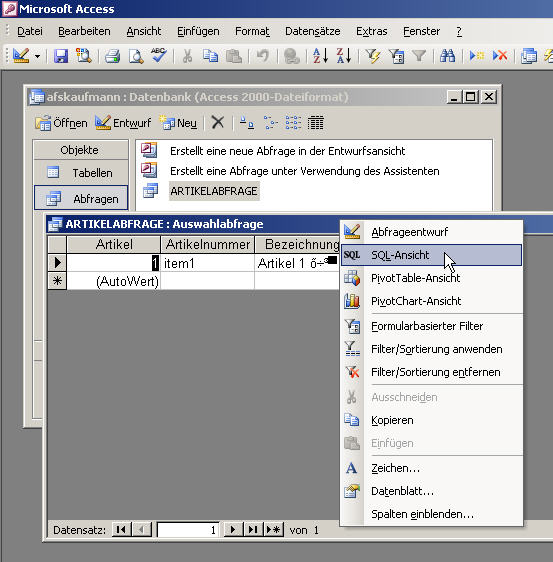Click the Find binoculars icon
The image size is (553, 562).
448,56
